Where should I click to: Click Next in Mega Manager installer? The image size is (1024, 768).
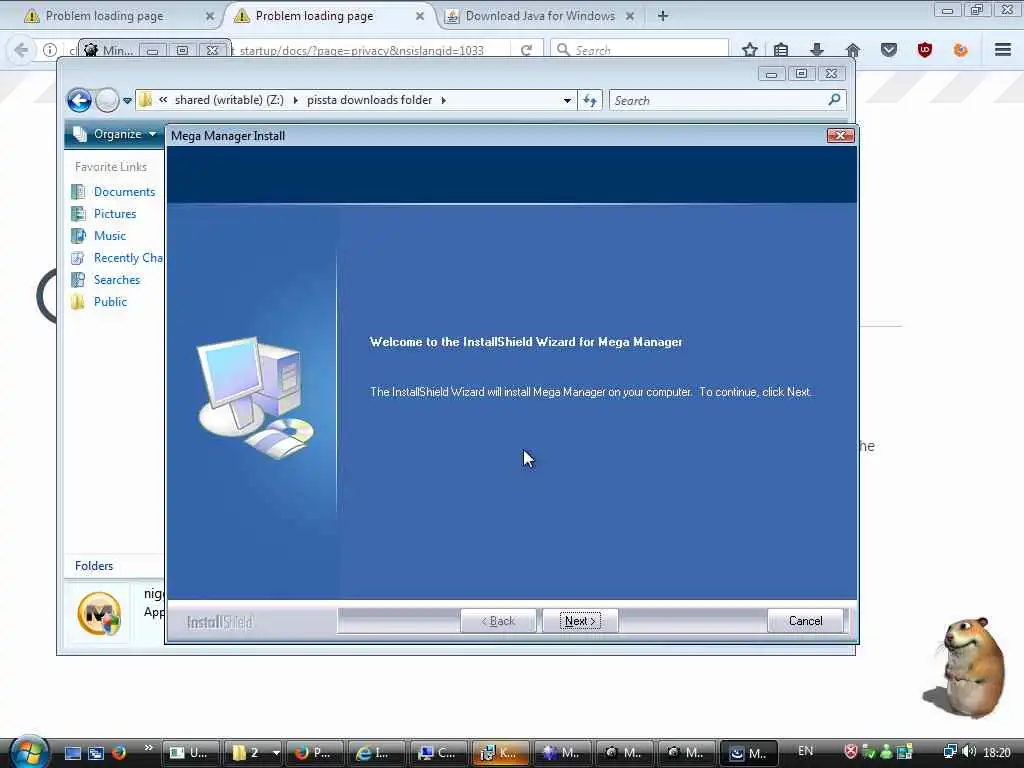[x=580, y=621]
